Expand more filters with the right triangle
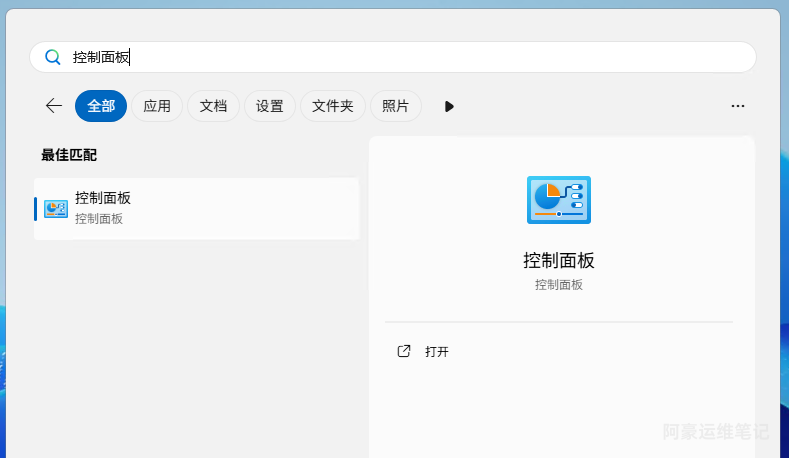Image resolution: width=789 pixels, height=458 pixels. pos(449,106)
